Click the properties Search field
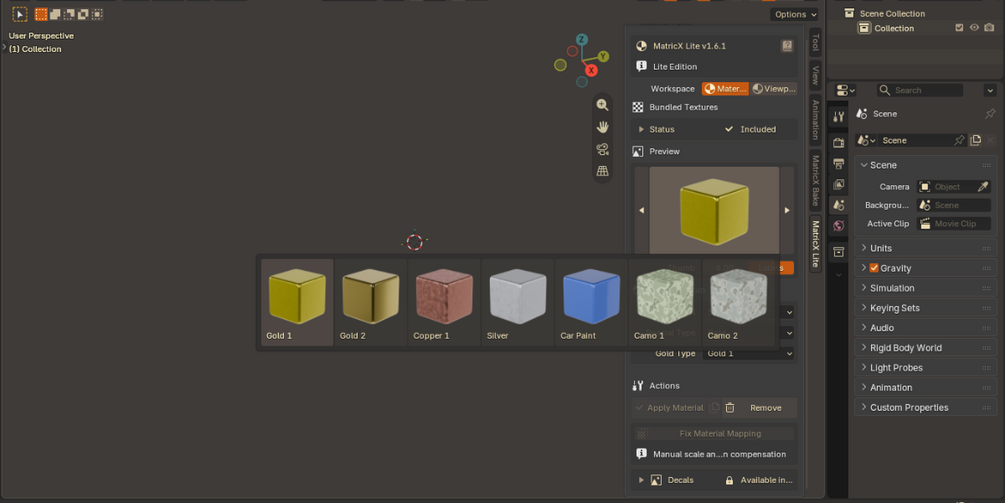The image size is (1005, 503). pyautogui.click(x=919, y=90)
